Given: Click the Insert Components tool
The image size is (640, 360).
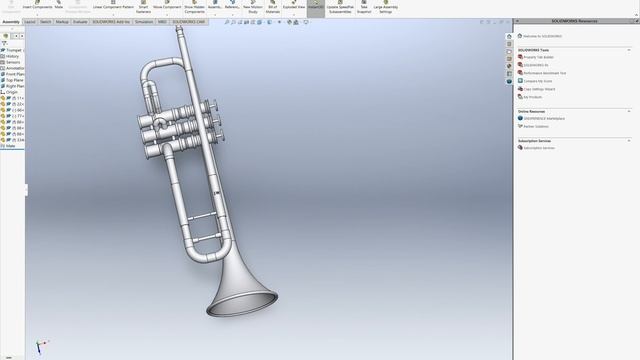Looking at the screenshot, I should pyautogui.click(x=37, y=5).
